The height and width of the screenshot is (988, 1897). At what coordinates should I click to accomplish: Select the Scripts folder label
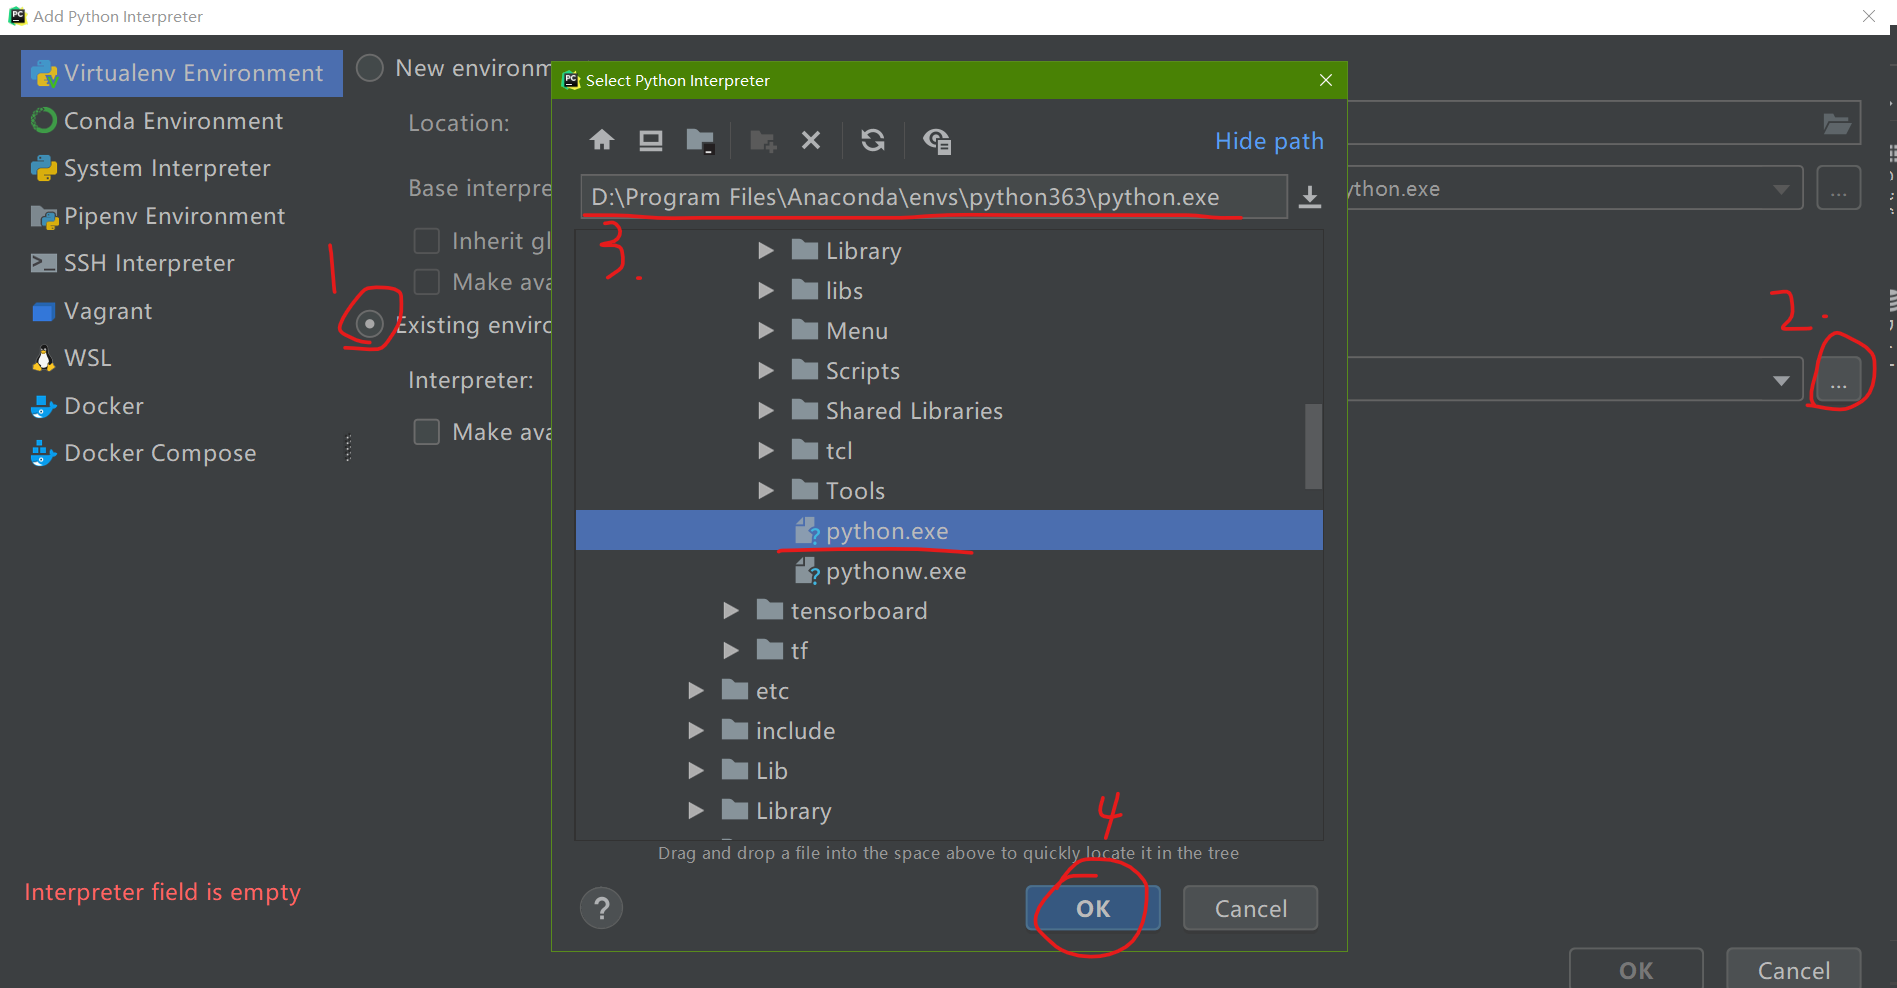862,371
